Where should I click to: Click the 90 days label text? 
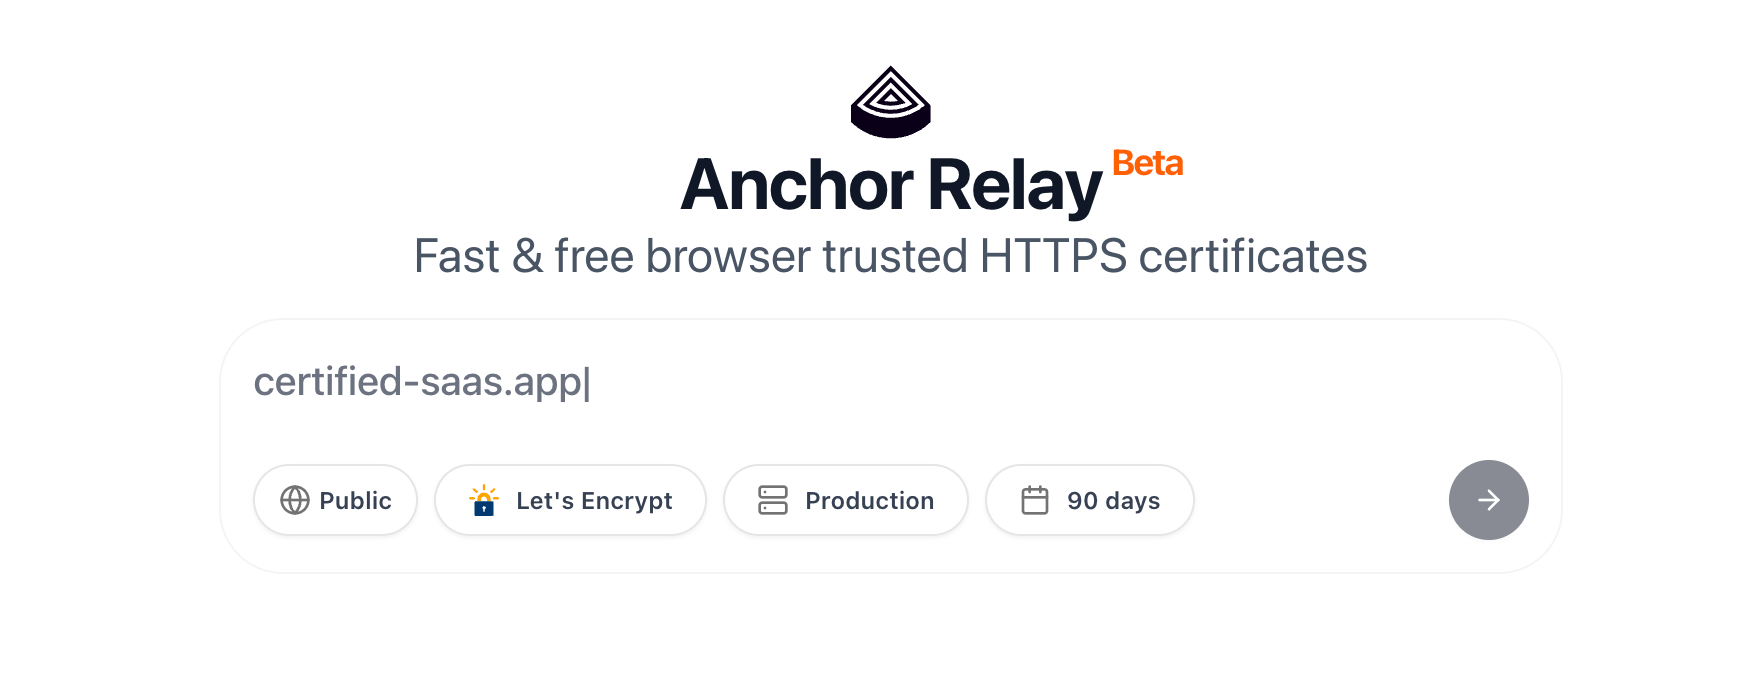pyautogui.click(x=1113, y=501)
